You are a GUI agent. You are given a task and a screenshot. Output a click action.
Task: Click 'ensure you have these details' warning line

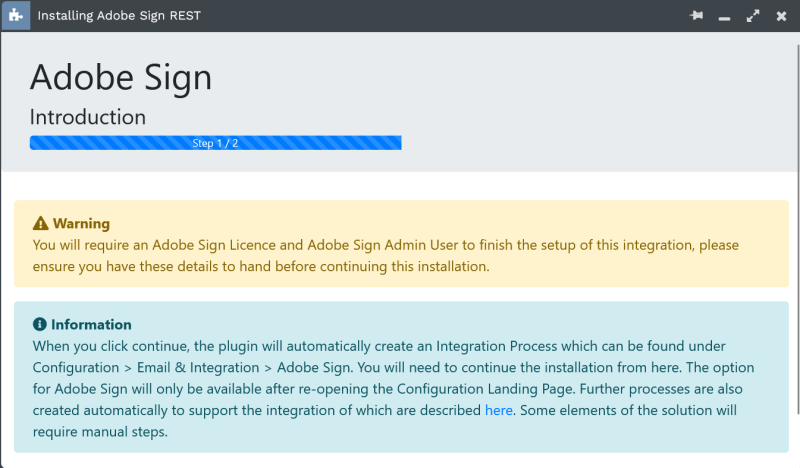[x=260, y=267]
